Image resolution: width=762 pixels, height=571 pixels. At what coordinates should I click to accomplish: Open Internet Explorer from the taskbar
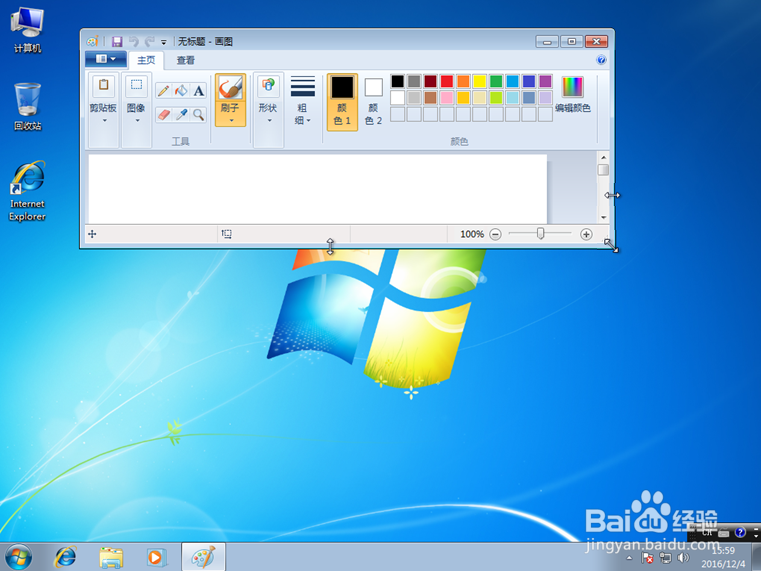pos(65,557)
